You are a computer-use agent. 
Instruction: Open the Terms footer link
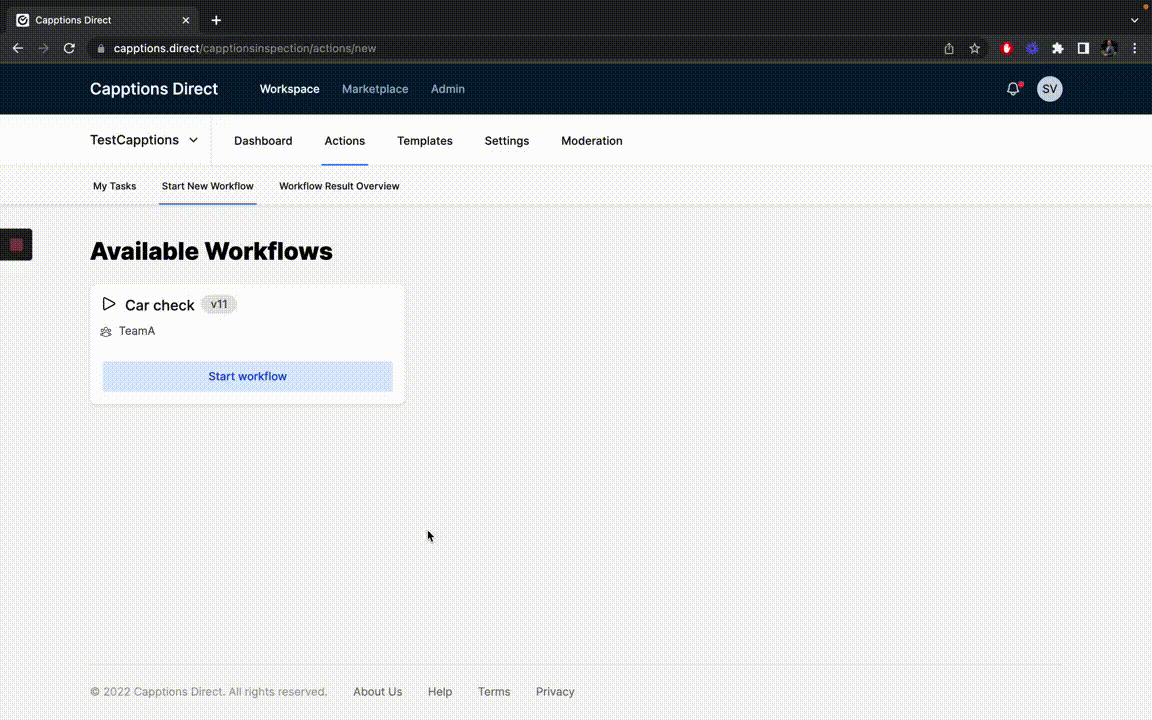tap(494, 692)
